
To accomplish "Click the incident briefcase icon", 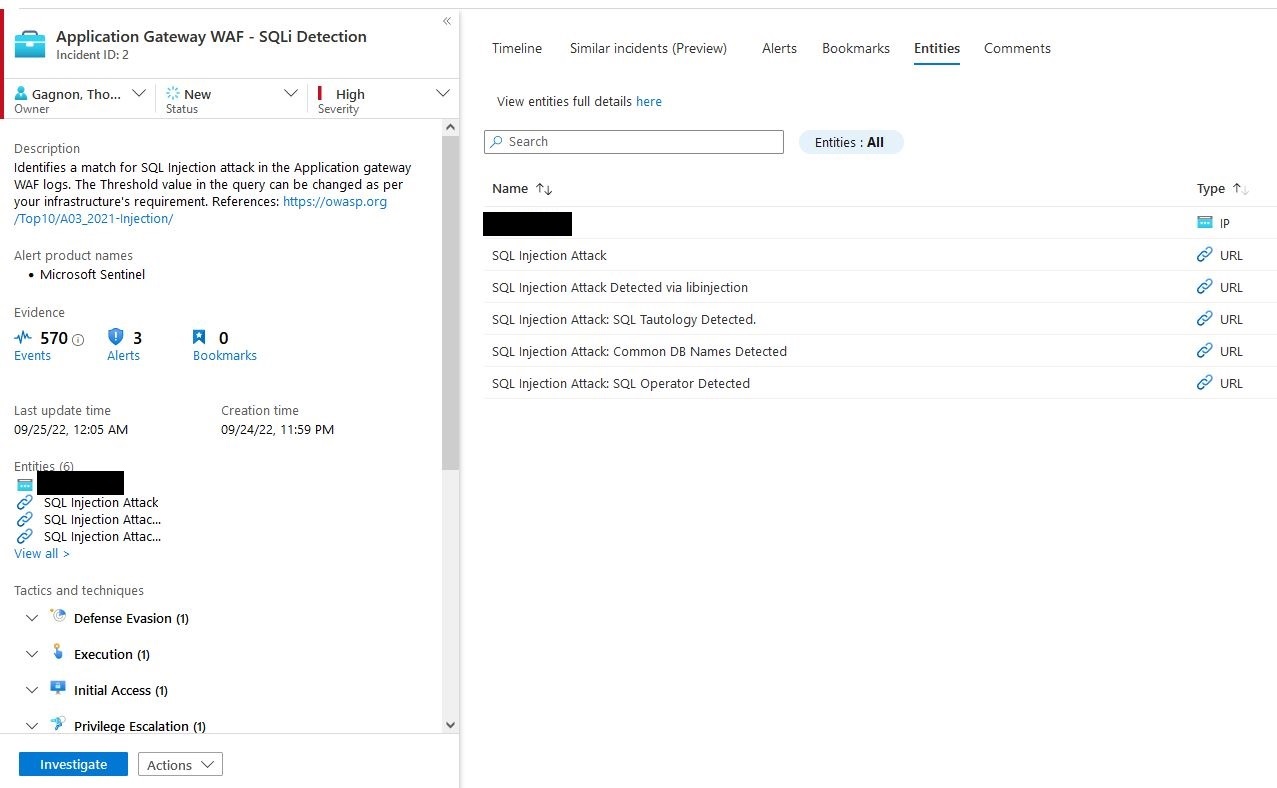I will [30, 44].
